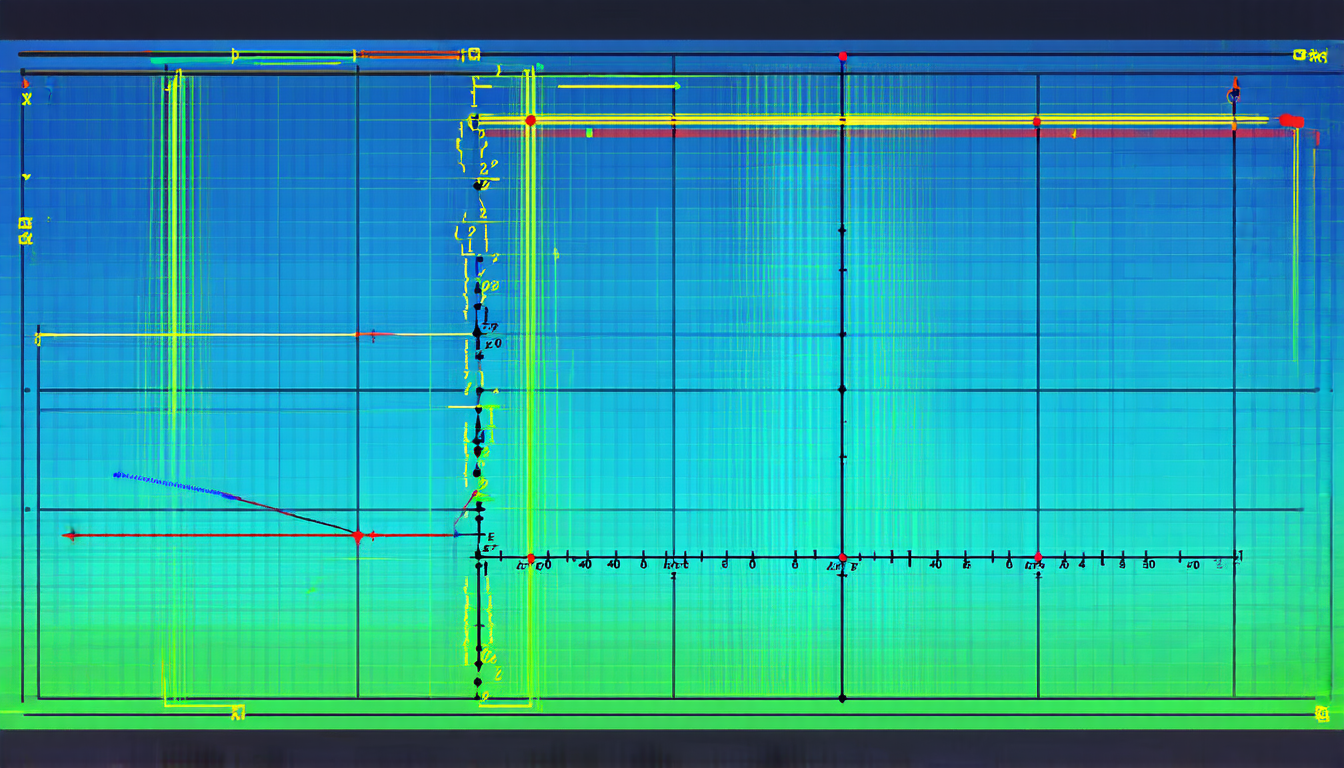The width and height of the screenshot is (1344, 768).
Task: Click the small yellow arrow below the X icon
Action: tap(27, 177)
